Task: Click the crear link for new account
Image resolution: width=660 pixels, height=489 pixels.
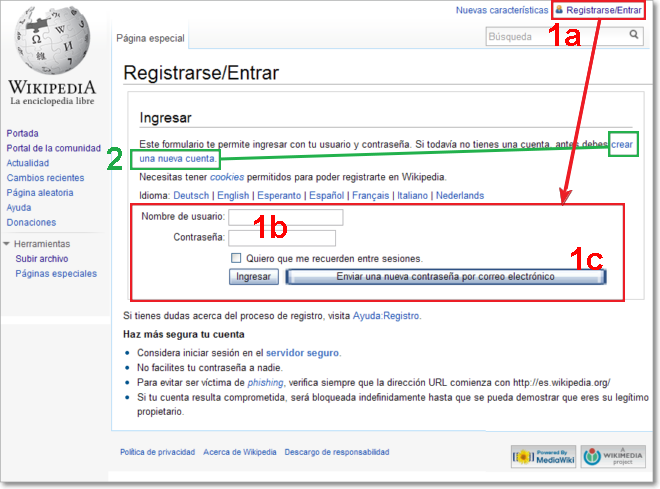Action: click(x=622, y=144)
